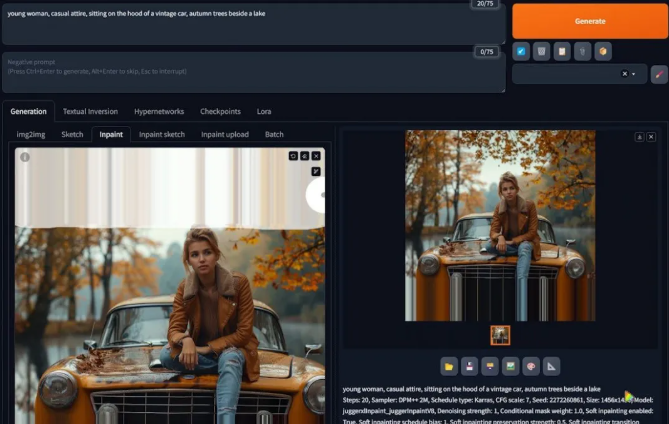This screenshot has width=669, height=424.
Task: Download the output image from the gallery
Action: tap(640, 137)
